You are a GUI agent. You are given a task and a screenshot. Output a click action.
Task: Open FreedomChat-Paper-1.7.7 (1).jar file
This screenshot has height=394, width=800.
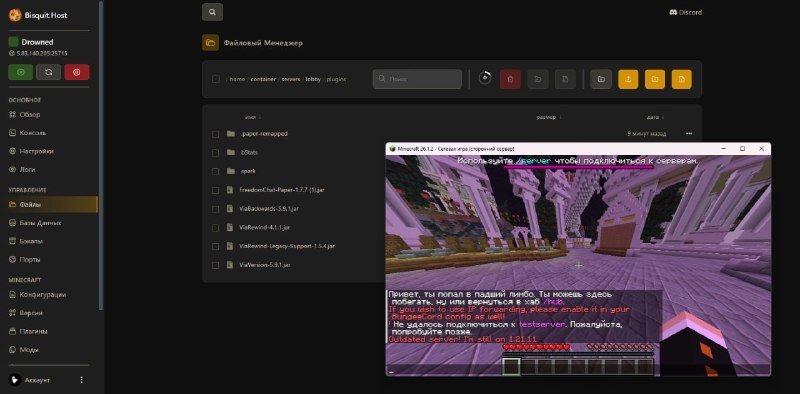[282, 190]
